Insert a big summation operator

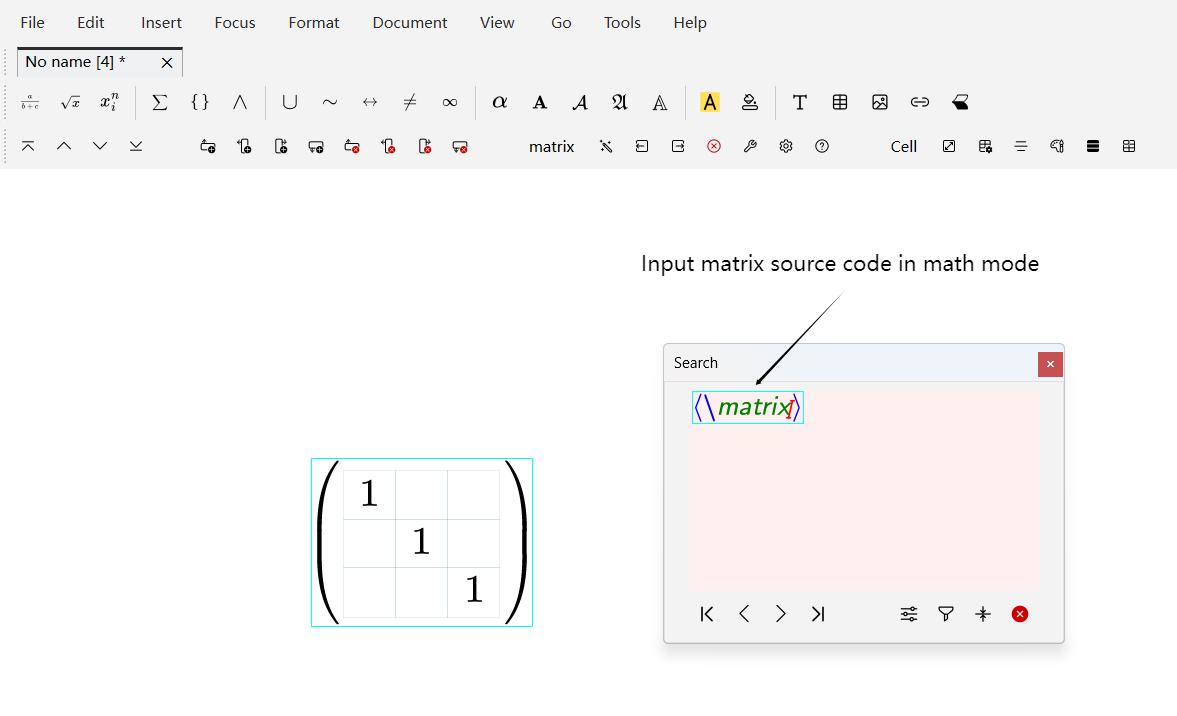click(159, 102)
